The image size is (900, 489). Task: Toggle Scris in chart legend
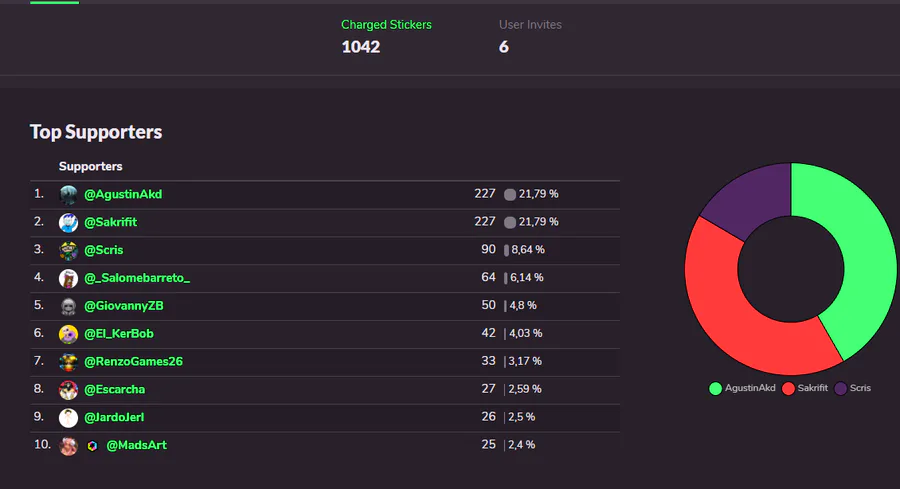[853, 388]
